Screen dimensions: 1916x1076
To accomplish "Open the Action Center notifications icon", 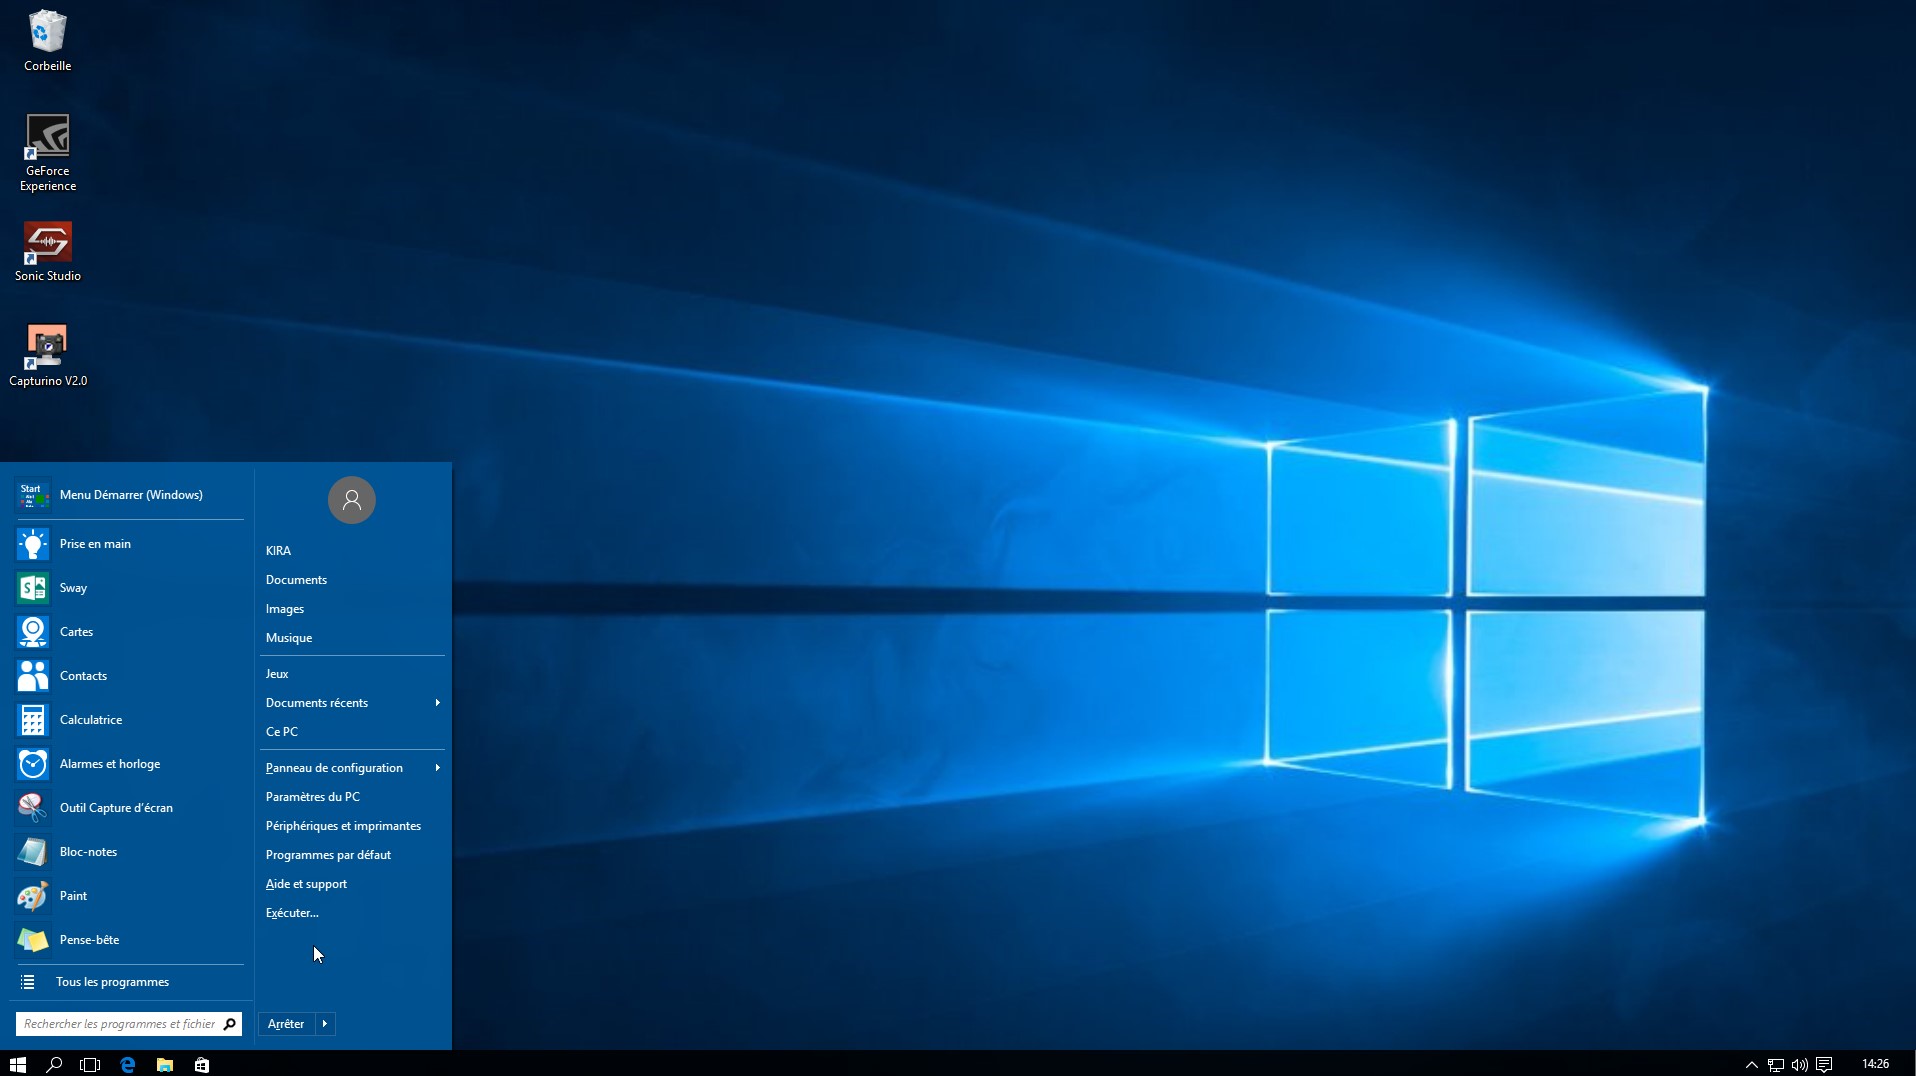I will coord(1824,1064).
